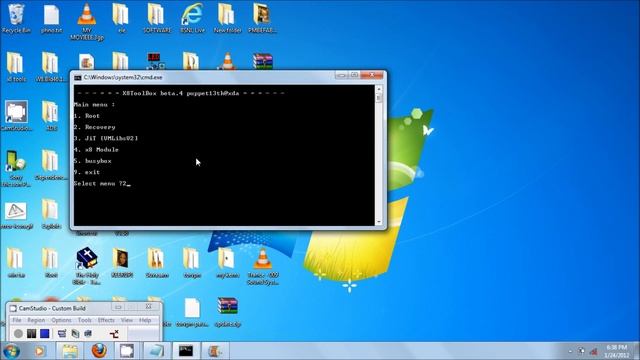The width and height of the screenshot is (640, 360).
Task: Click the red autopan icon in CamStudio toolbar
Action: [x=114, y=334]
